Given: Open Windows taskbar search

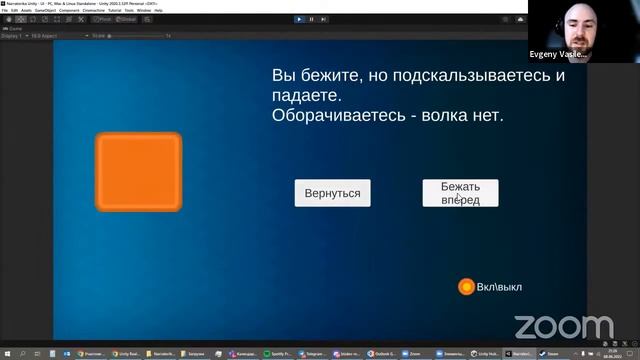Looking at the screenshot, I should (x=22, y=354).
